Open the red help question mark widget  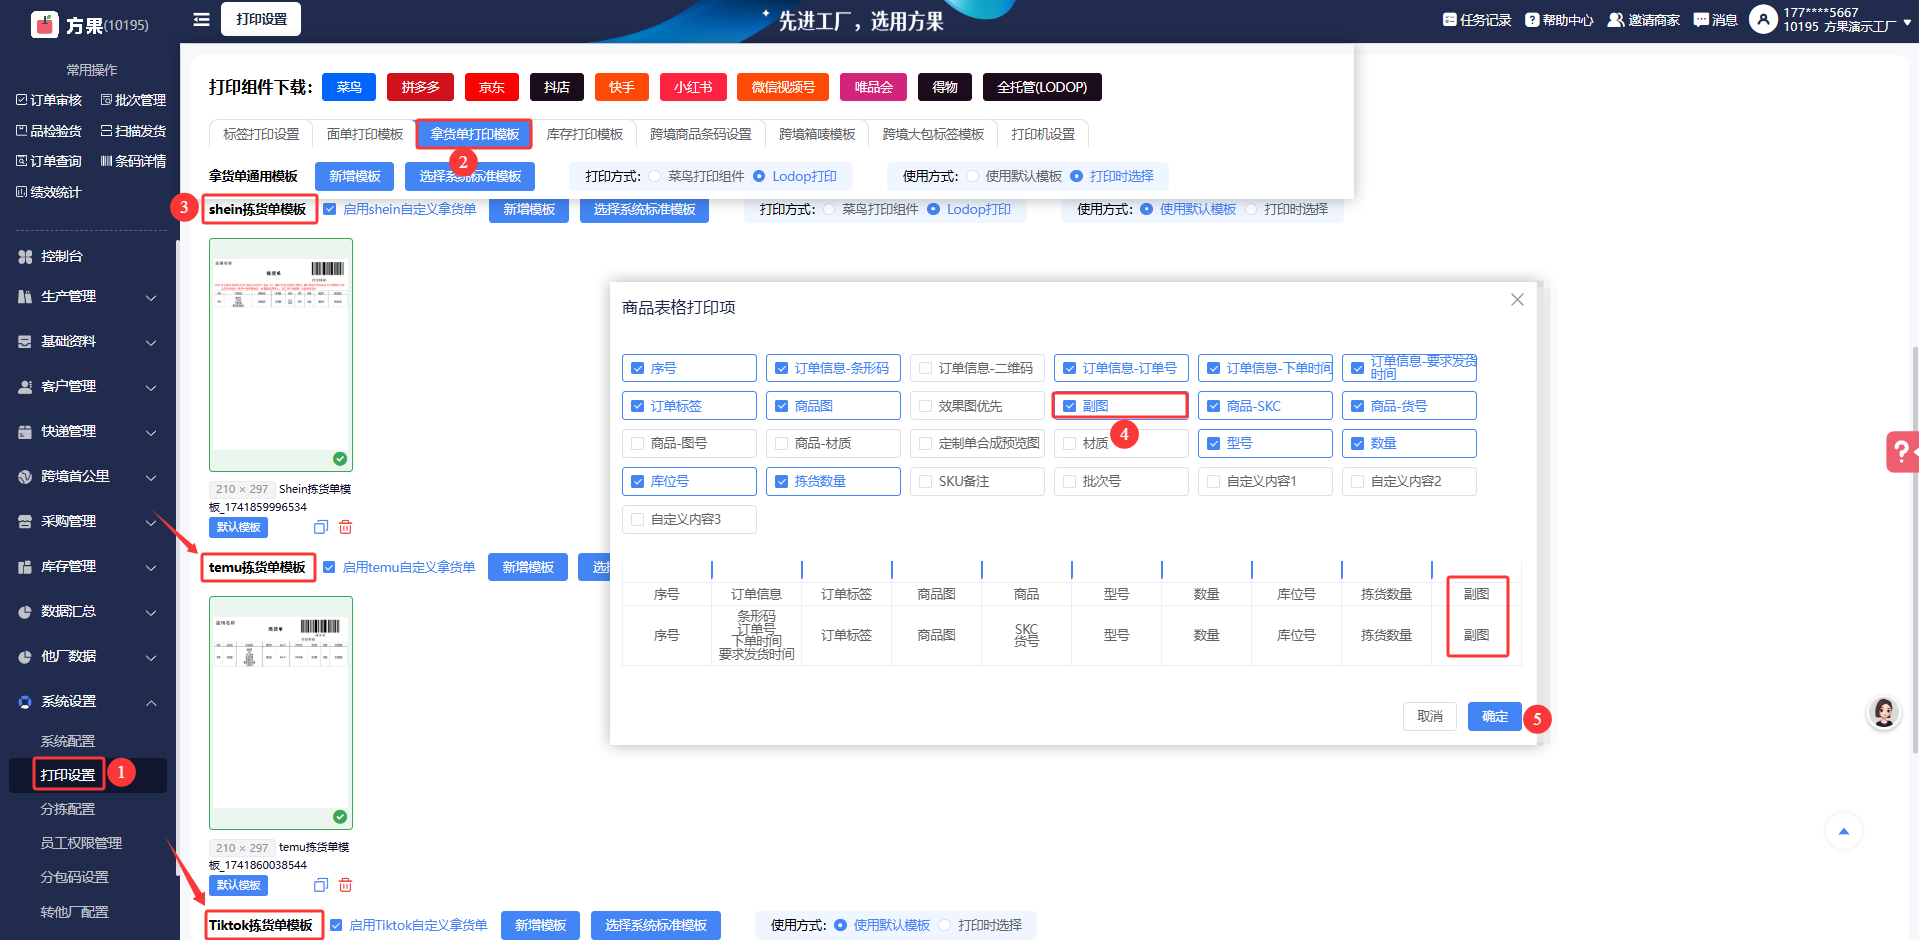(1900, 451)
